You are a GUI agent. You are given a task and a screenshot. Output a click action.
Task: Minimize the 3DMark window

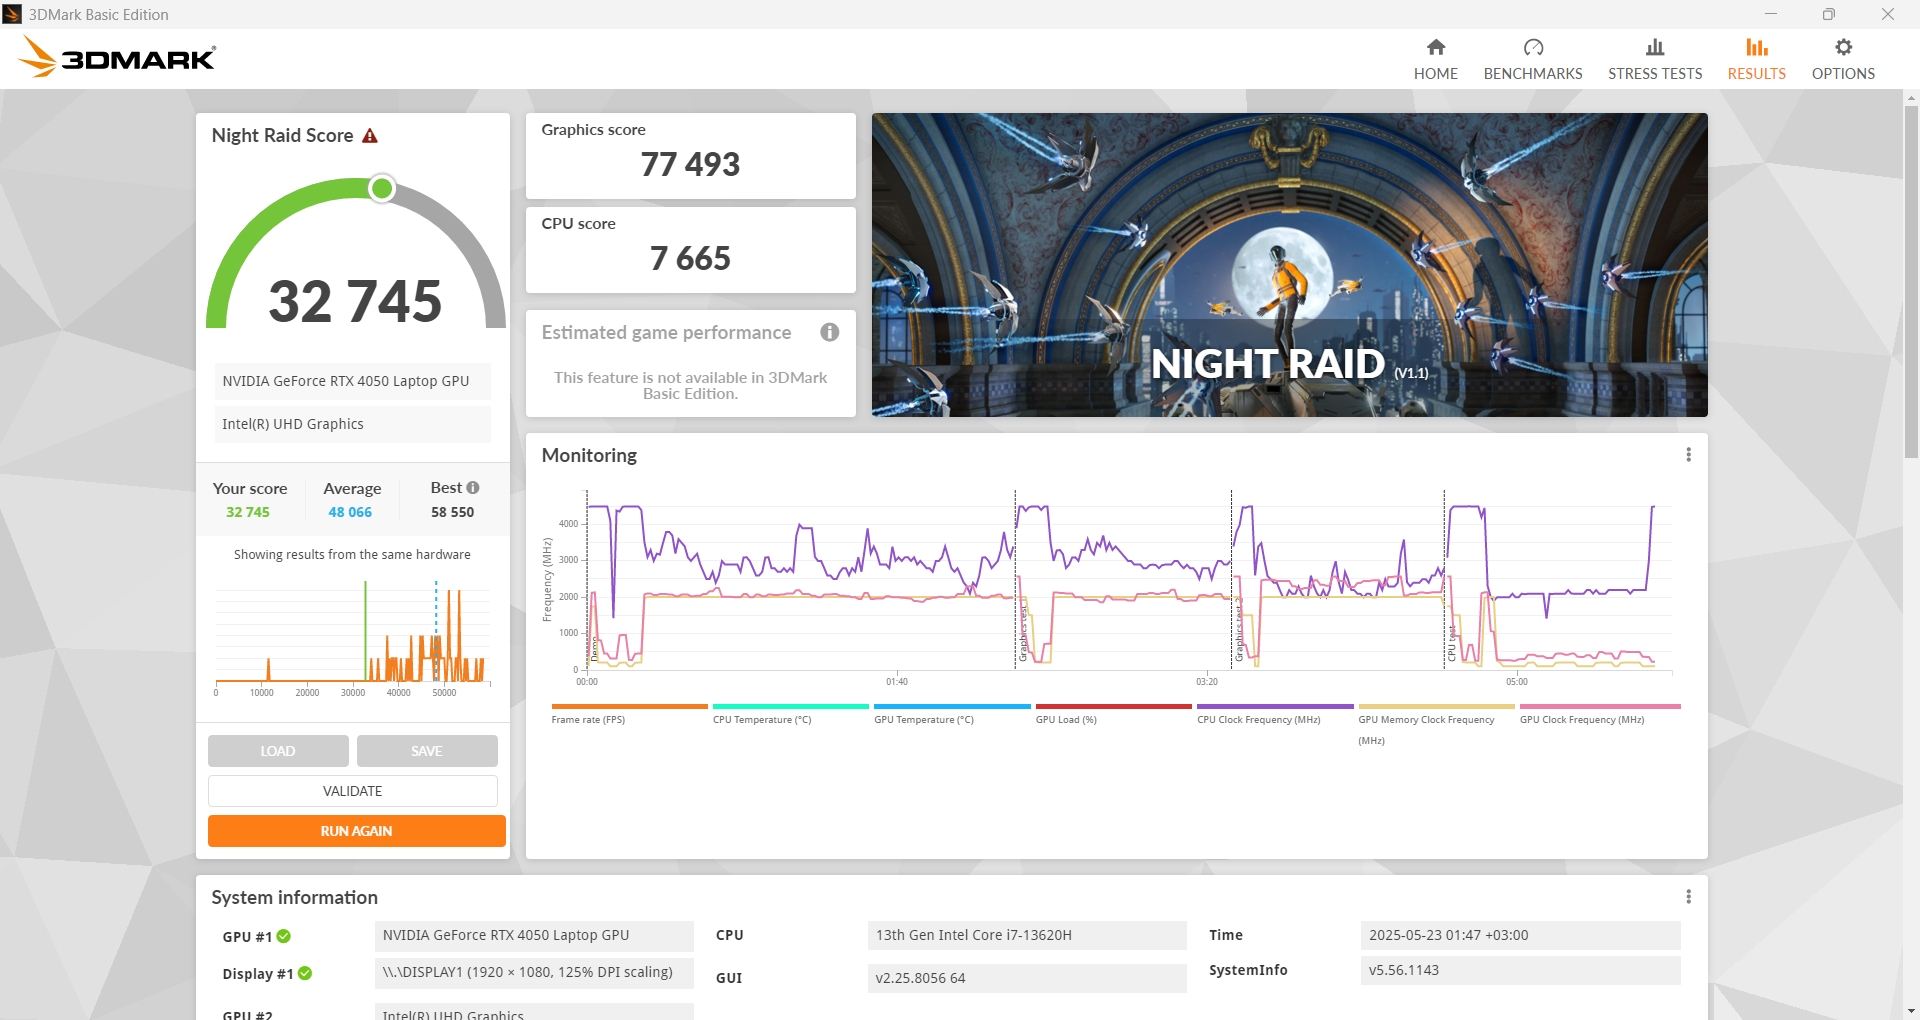(1771, 14)
